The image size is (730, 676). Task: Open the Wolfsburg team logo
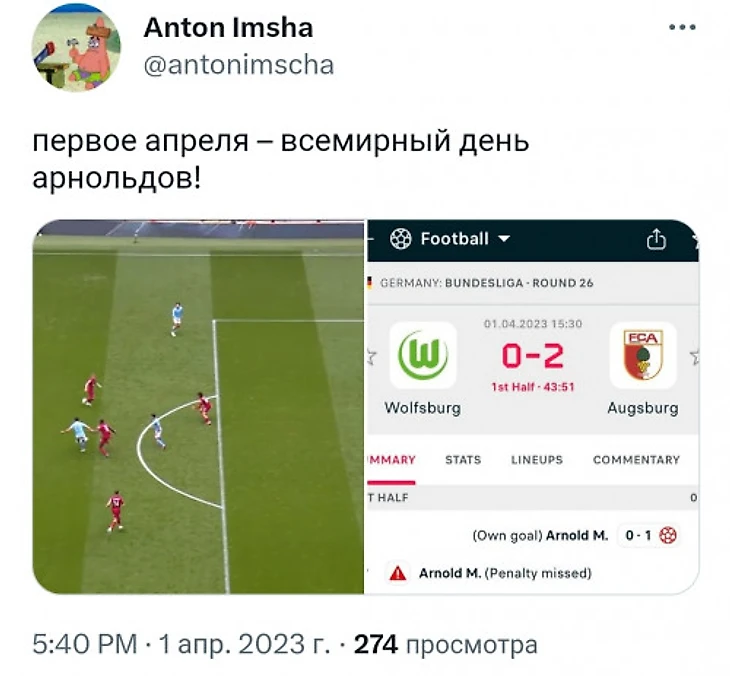[423, 355]
